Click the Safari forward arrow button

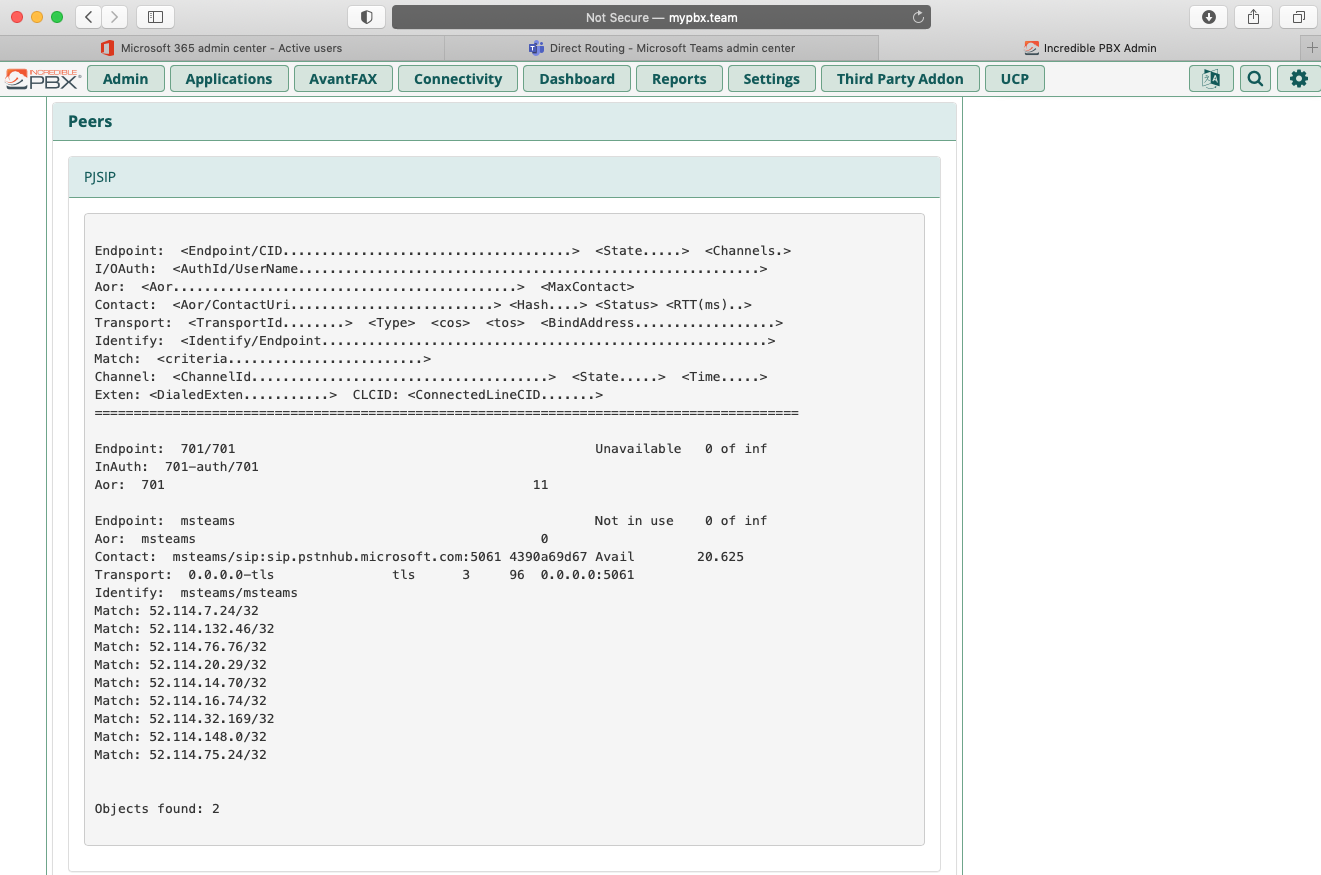click(x=115, y=17)
